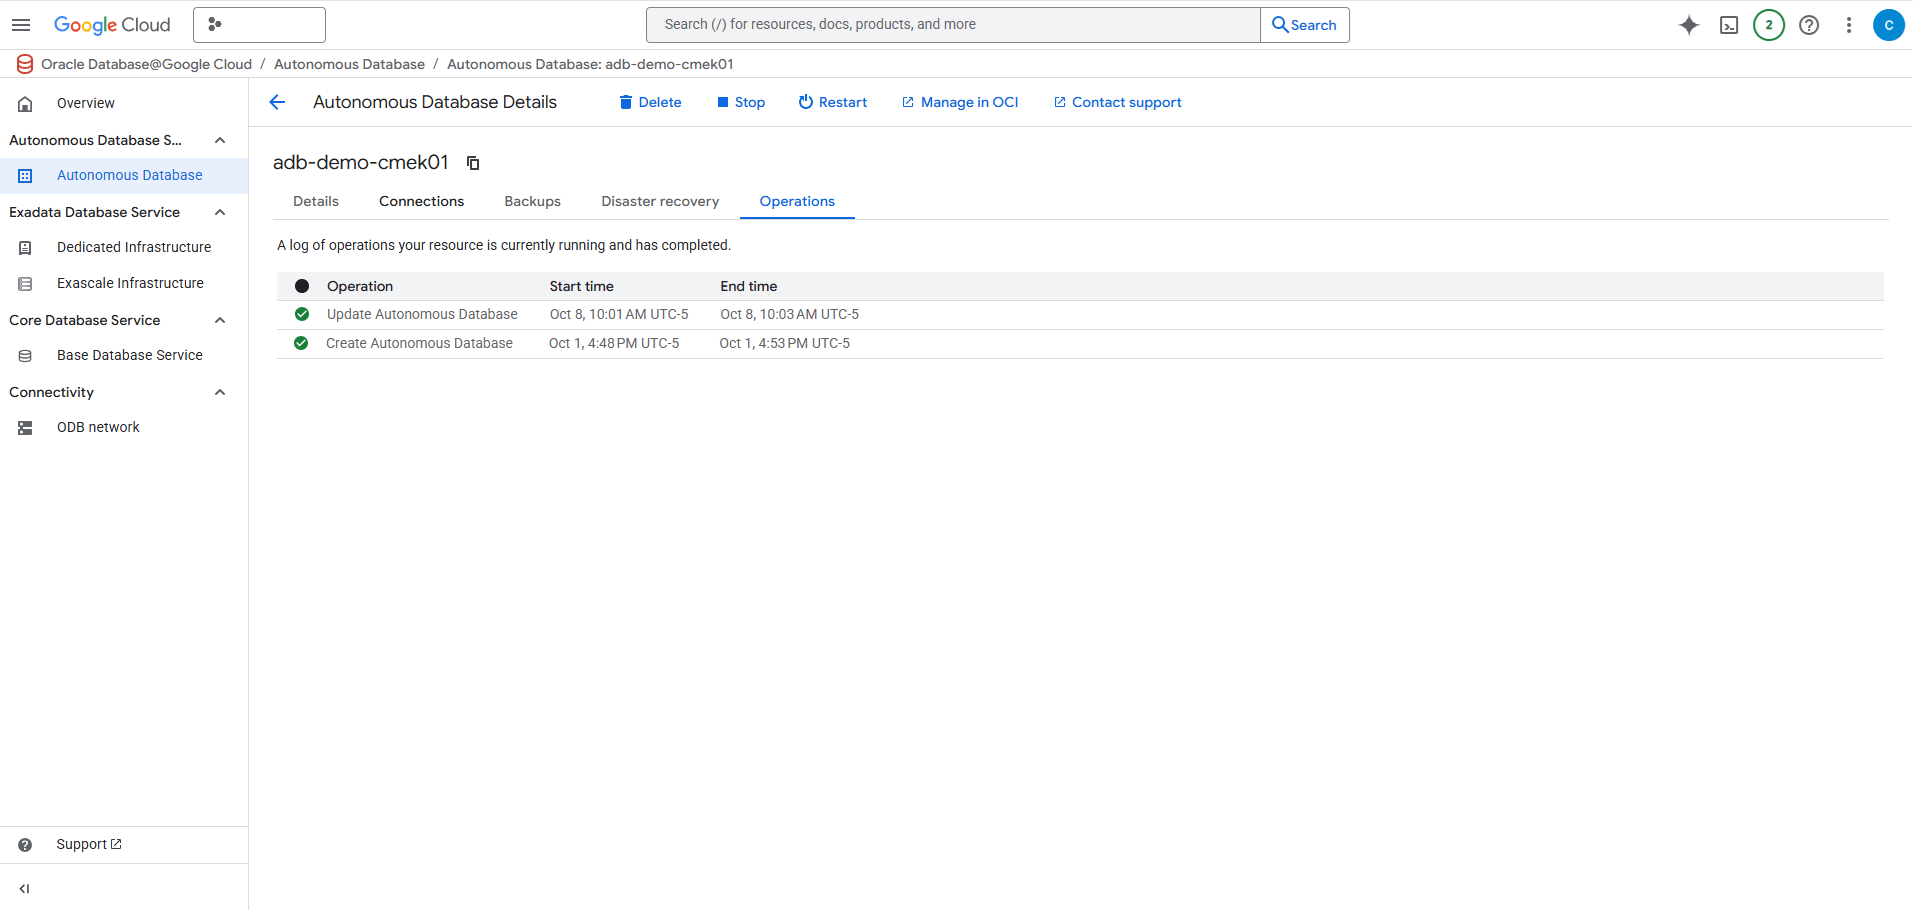Click the notifications badge showing 2
Screen dimensions: 1913x910
coord(1768,25)
